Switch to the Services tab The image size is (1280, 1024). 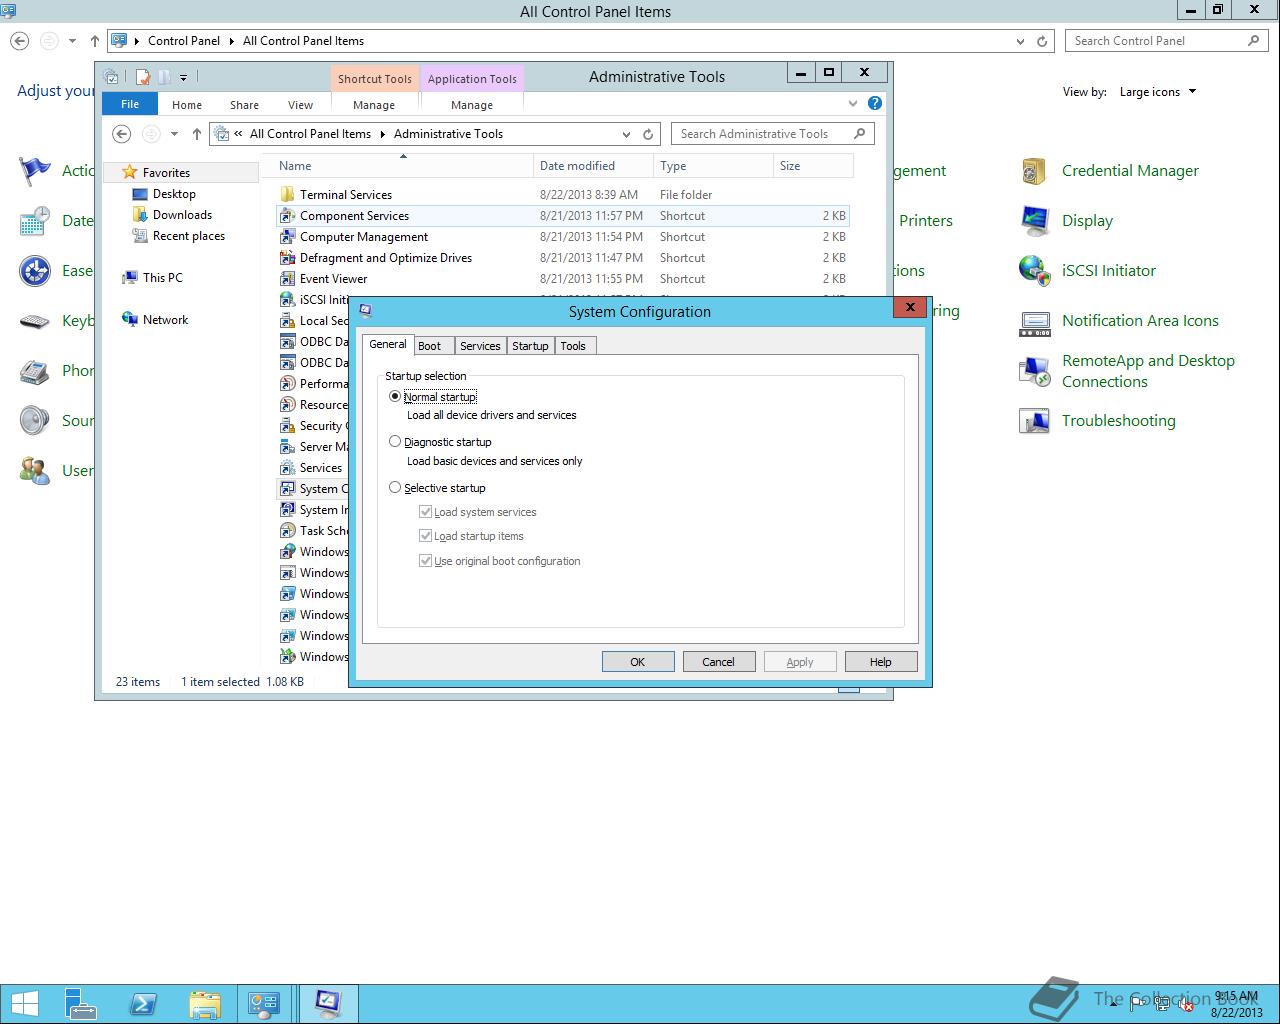(480, 346)
